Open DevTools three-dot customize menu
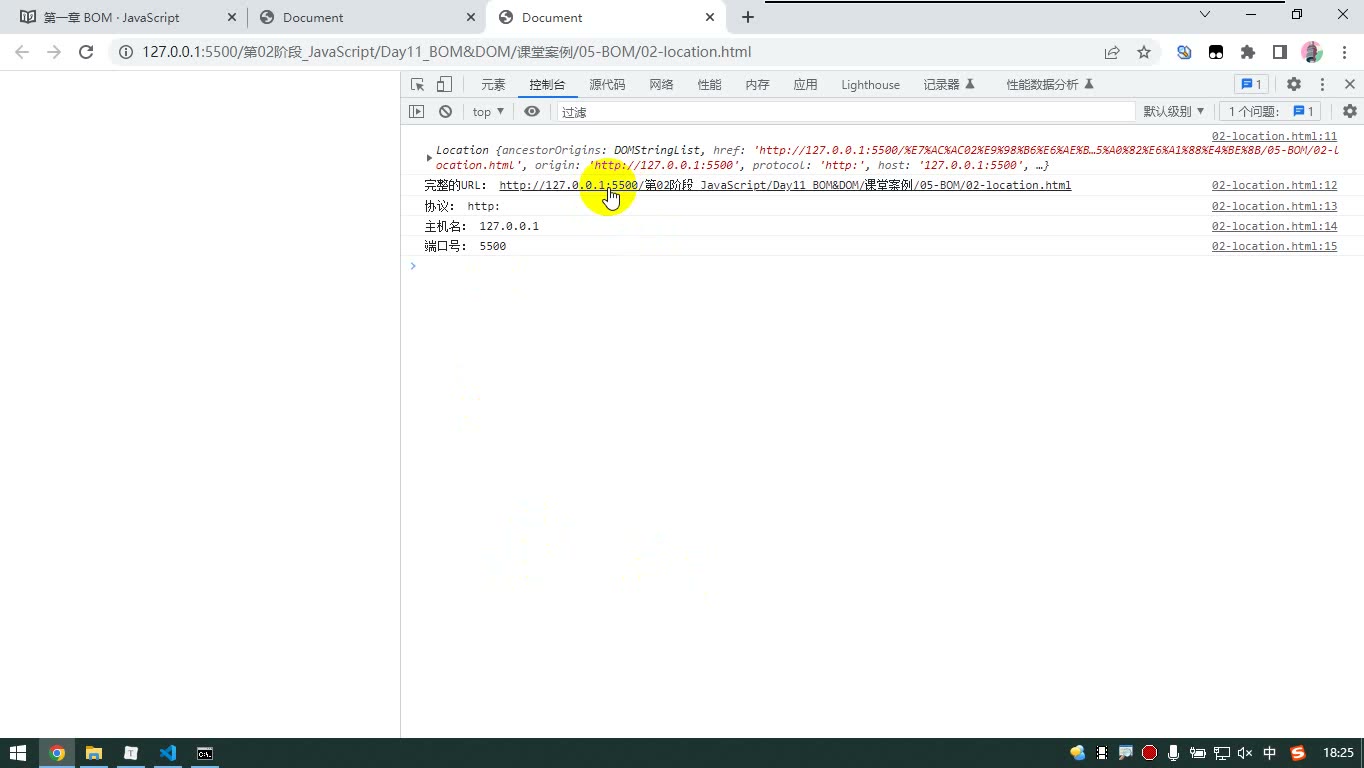The image size is (1364, 768). (1322, 85)
